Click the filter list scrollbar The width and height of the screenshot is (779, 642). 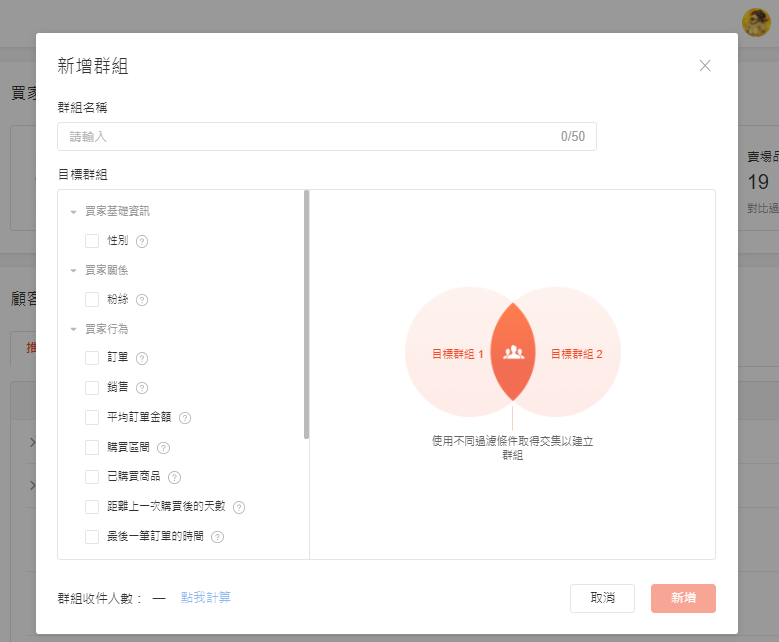(307, 315)
